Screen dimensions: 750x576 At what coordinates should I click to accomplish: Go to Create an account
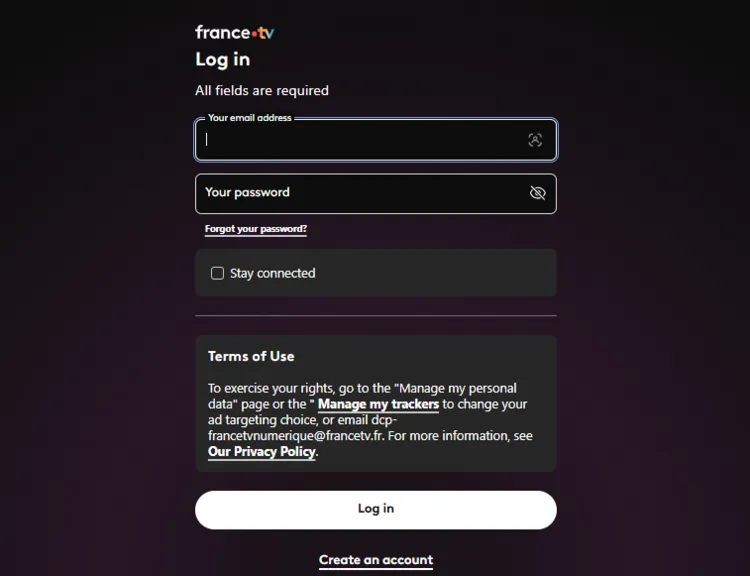[x=376, y=560]
